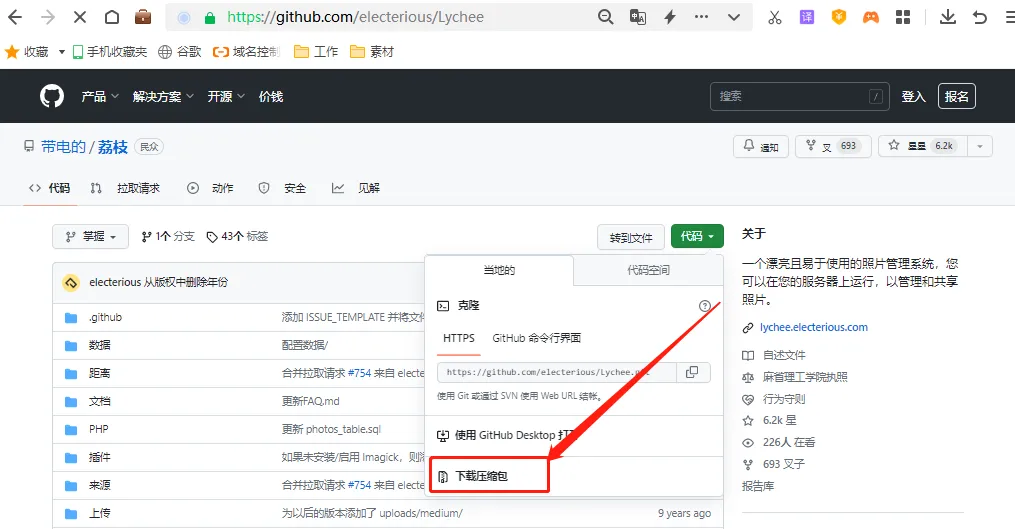Open the 素材 bookmarks folder
The image size is (1015, 529).
(x=372, y=52)
